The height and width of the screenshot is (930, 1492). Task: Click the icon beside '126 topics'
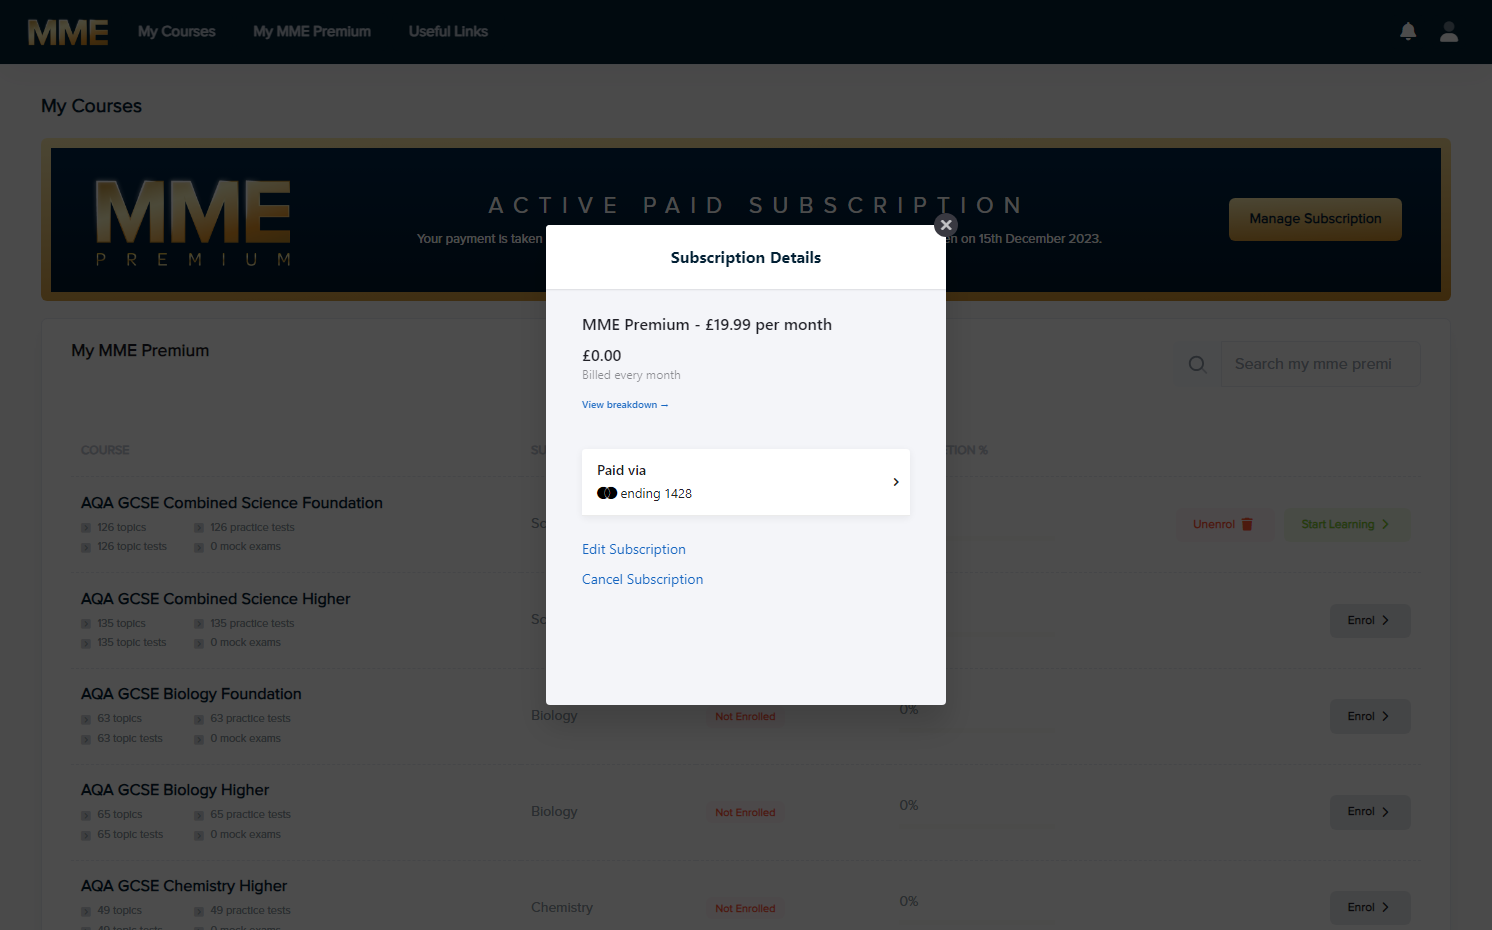[86, 528]
